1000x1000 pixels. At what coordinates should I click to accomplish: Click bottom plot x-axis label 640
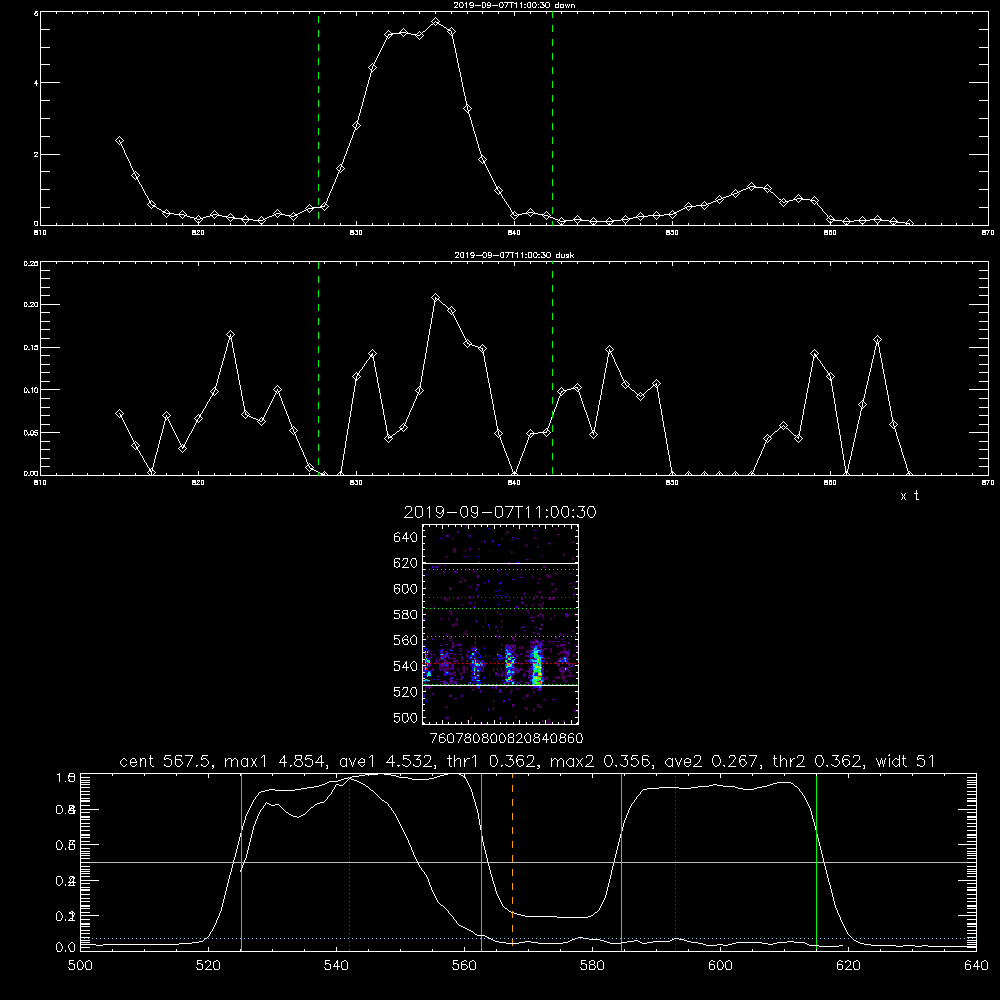point(976,966)
